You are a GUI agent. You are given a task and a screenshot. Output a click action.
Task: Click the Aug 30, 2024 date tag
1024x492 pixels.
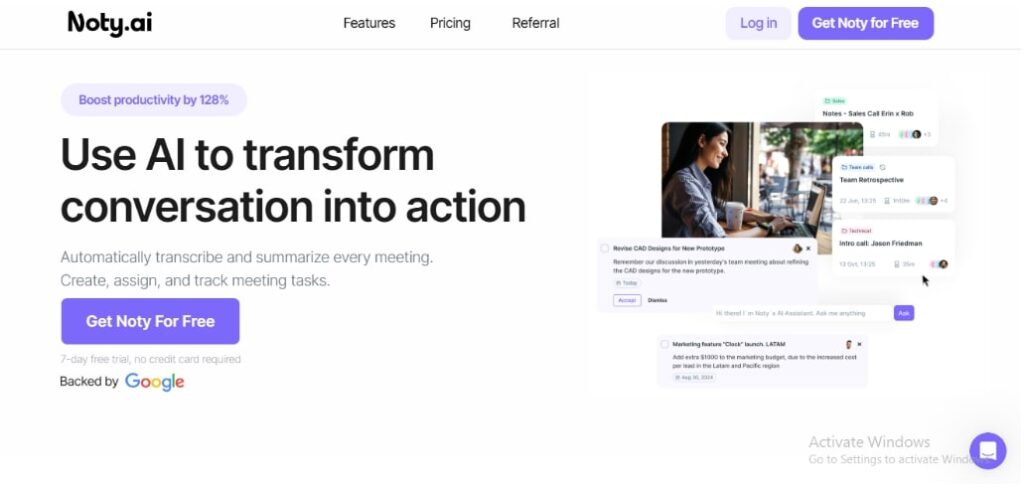click(x=694, y=378)
